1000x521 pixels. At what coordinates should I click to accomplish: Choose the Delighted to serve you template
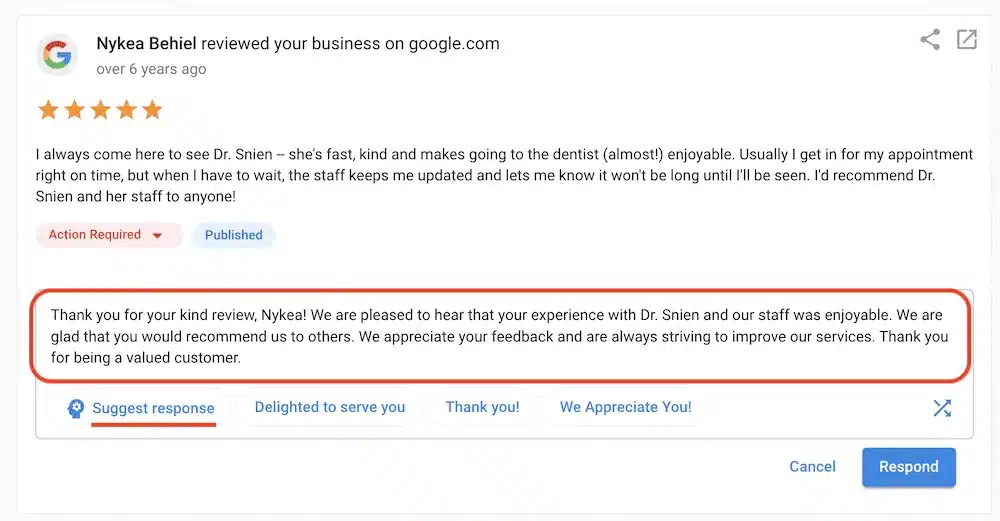330,407
